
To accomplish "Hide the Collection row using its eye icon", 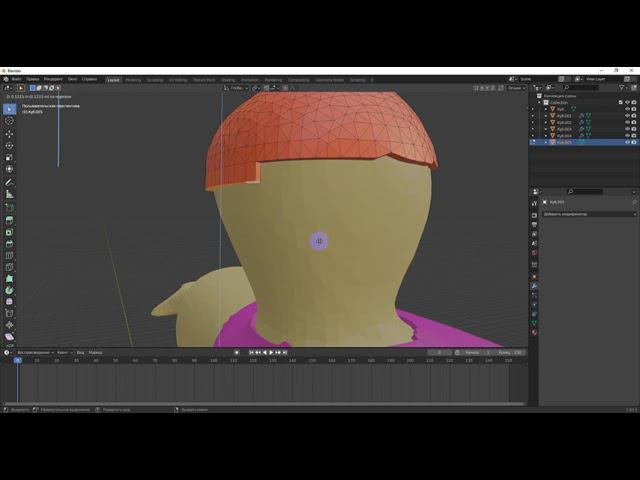I will click(x=627, y=102).
